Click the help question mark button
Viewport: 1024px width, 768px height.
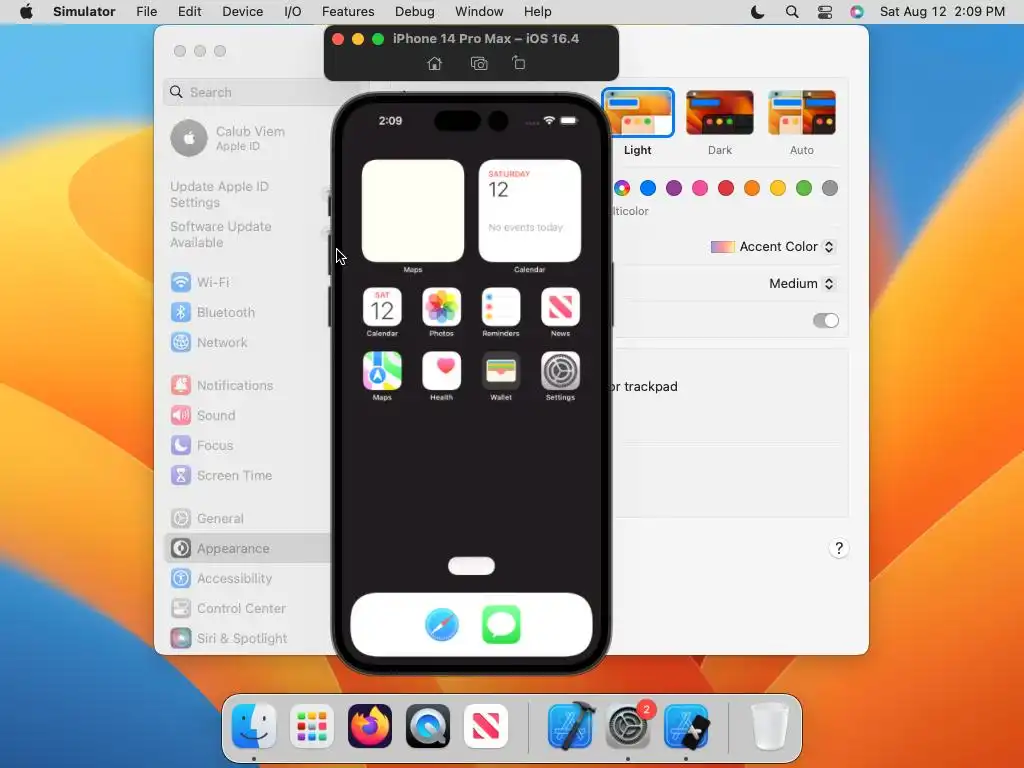pos(839,548)
